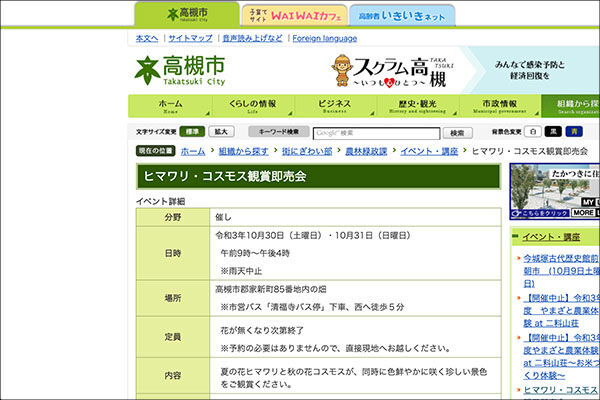
Task: Change background color to black 黒
Action: [553, 132]
